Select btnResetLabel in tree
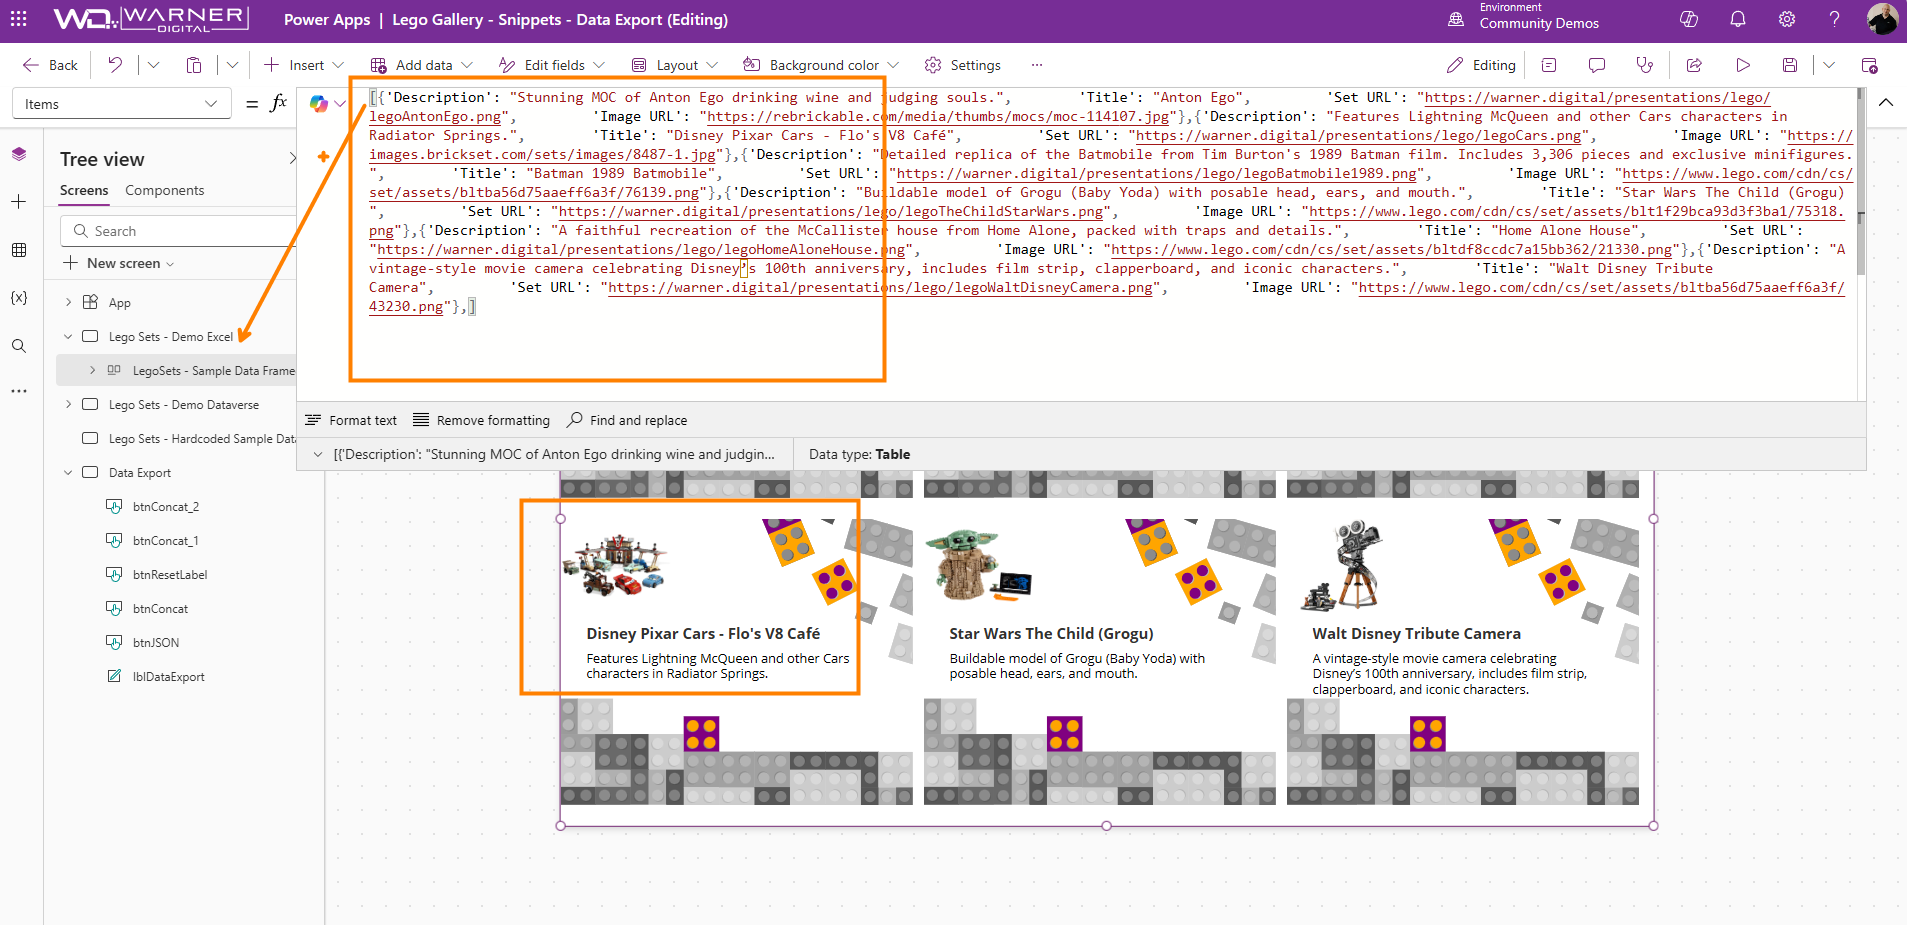This screenshot has height=925, width=1907. (170, 574)
